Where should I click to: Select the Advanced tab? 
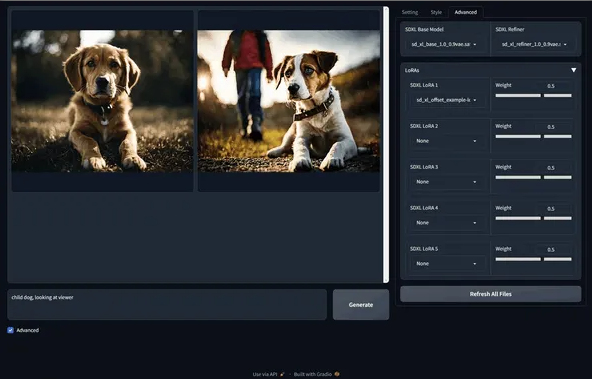pos(466,12)
